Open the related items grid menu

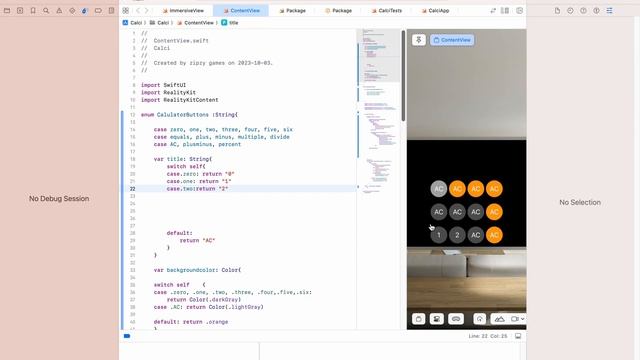(126, 11)
